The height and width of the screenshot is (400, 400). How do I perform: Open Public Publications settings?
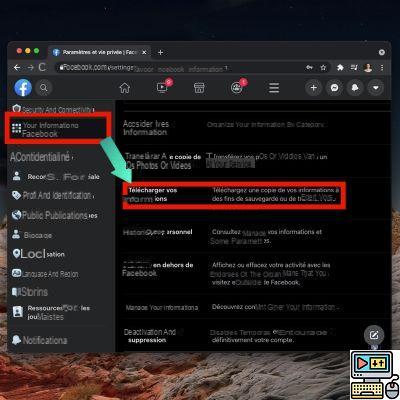(x=54, y=215)
